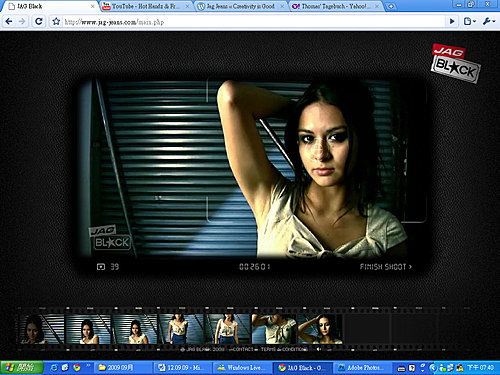Image resolution: width=500 pixels, height=375 pixels.
Task: Click FINISH SHOOT link
Action: [x=386, y=267]
